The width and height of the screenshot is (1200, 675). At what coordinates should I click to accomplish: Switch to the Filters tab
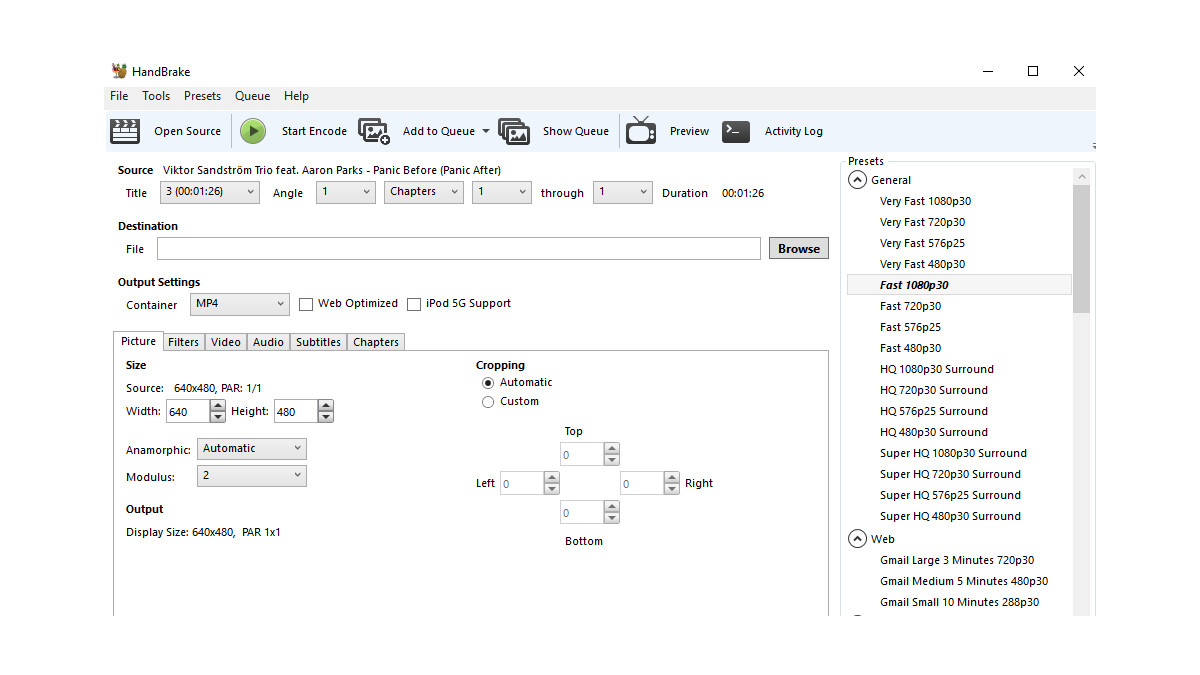(184, 342)
